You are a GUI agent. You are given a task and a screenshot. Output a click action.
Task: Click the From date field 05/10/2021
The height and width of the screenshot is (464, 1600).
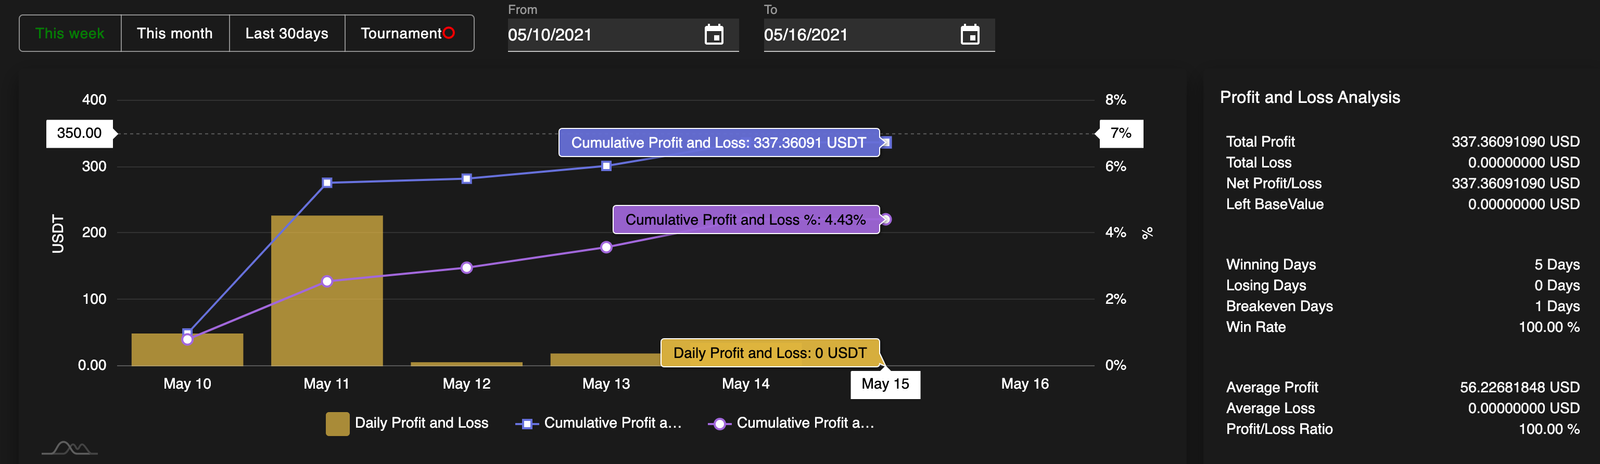coord(600,35)
